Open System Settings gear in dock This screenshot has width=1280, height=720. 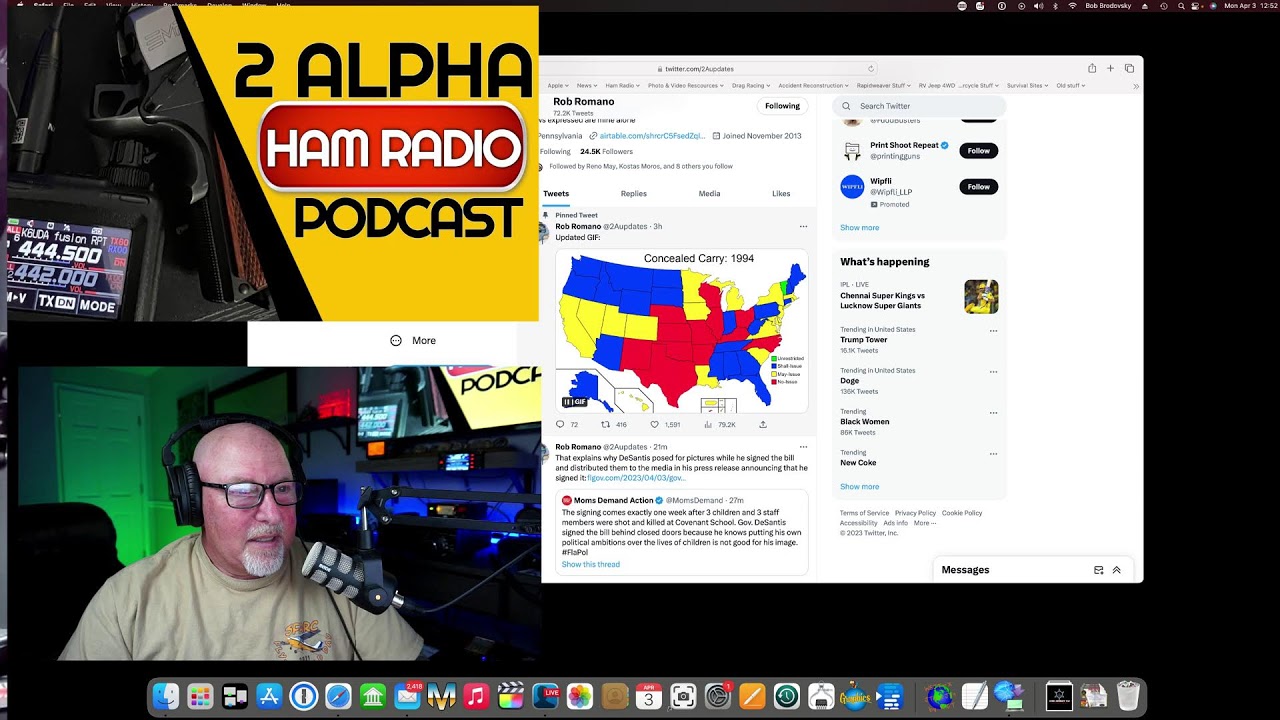[x=718, y=696]
